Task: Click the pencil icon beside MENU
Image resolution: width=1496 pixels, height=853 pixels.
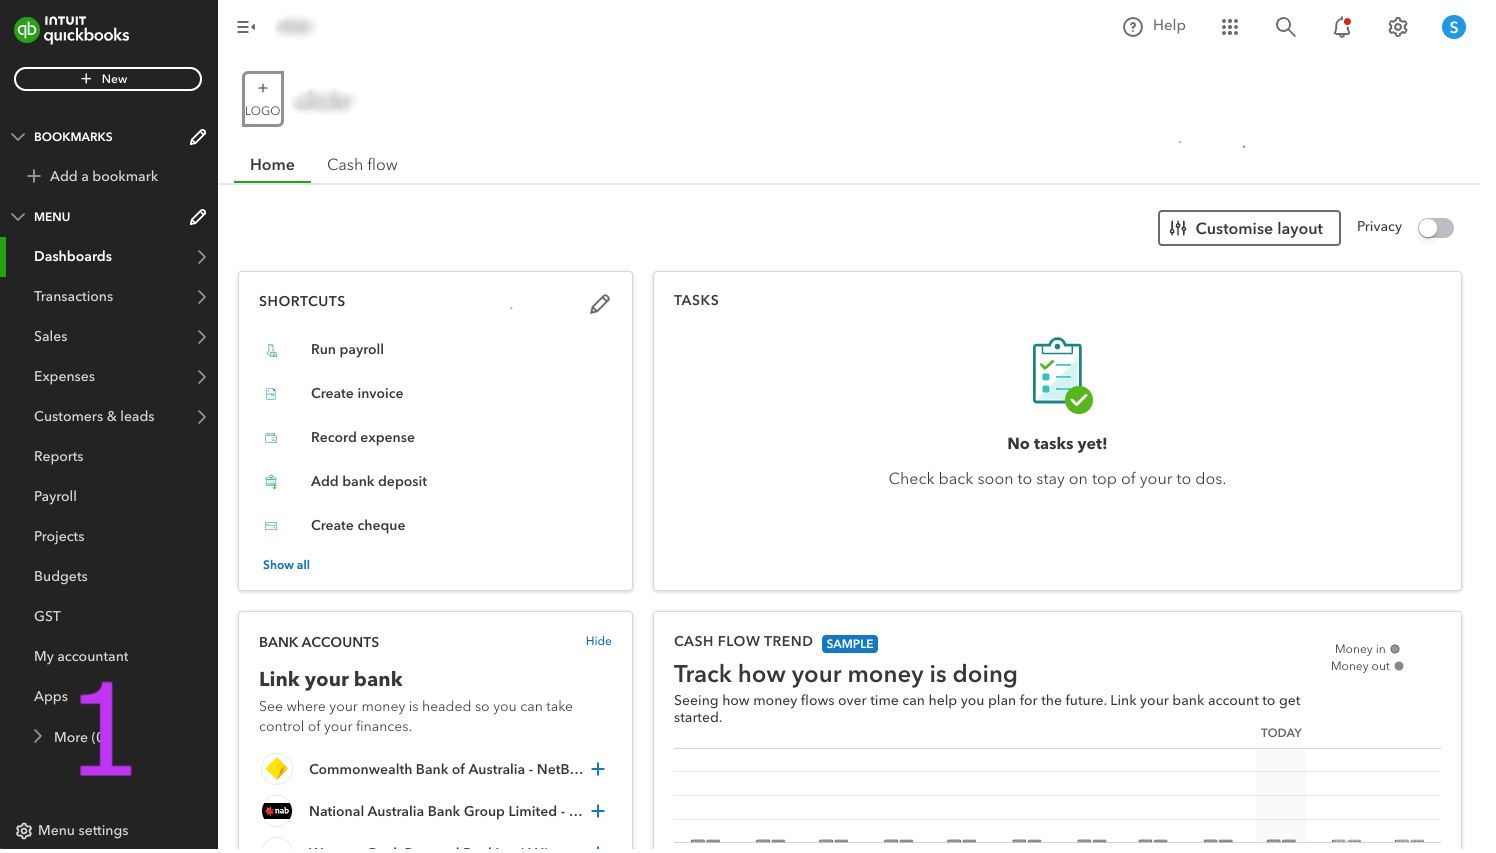Action: [198, 217]
